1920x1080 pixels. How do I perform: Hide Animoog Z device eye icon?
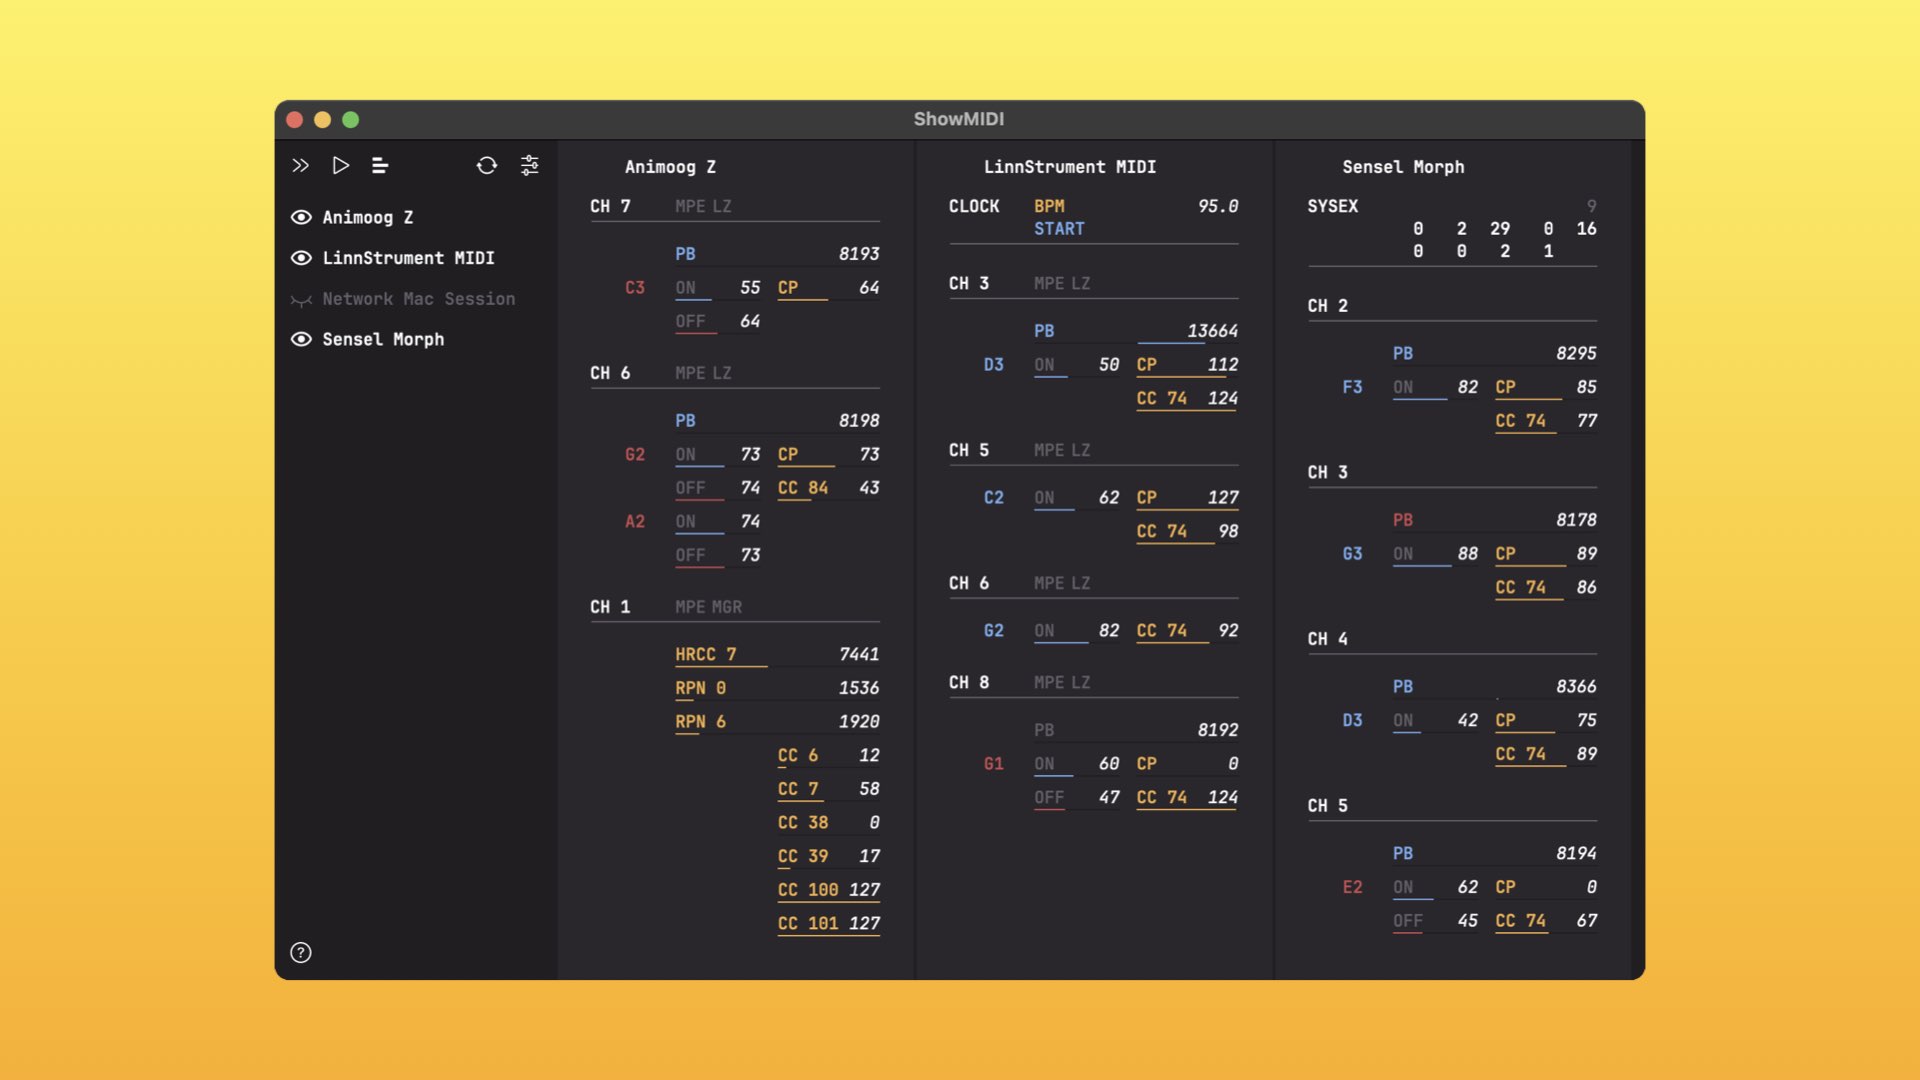coord(301,217)
